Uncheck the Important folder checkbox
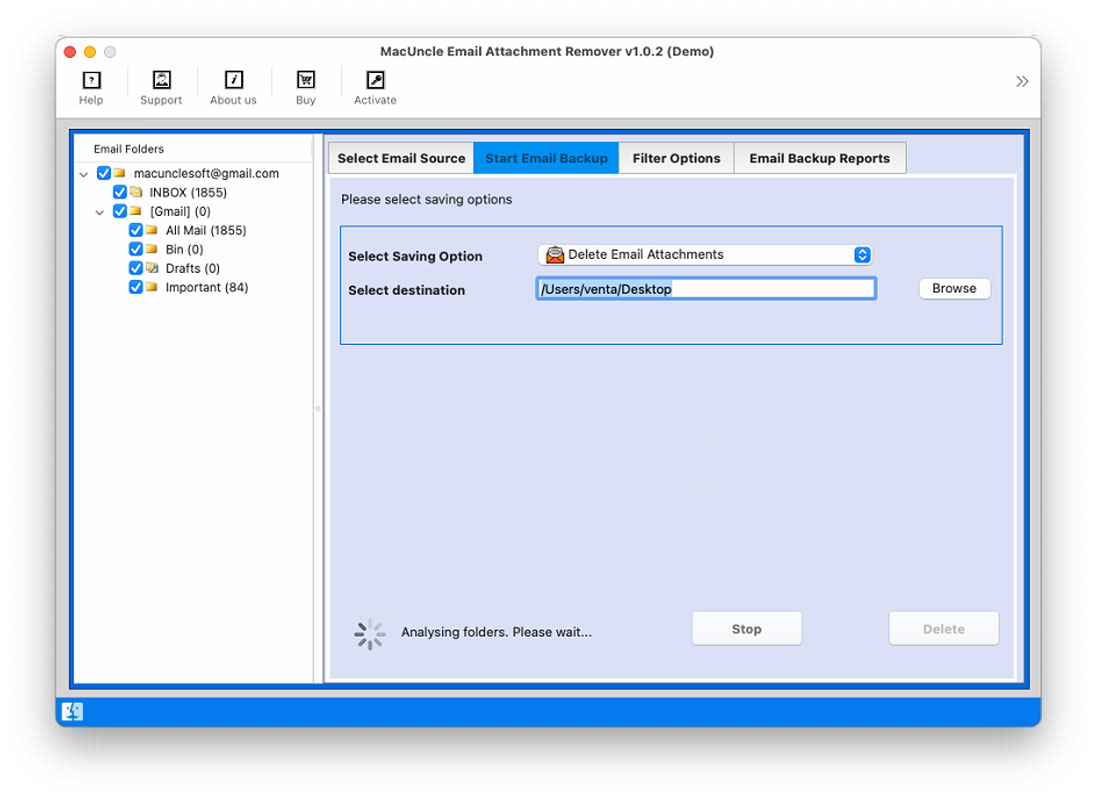Screen dimensions: 1096x799 pos(136,287)
